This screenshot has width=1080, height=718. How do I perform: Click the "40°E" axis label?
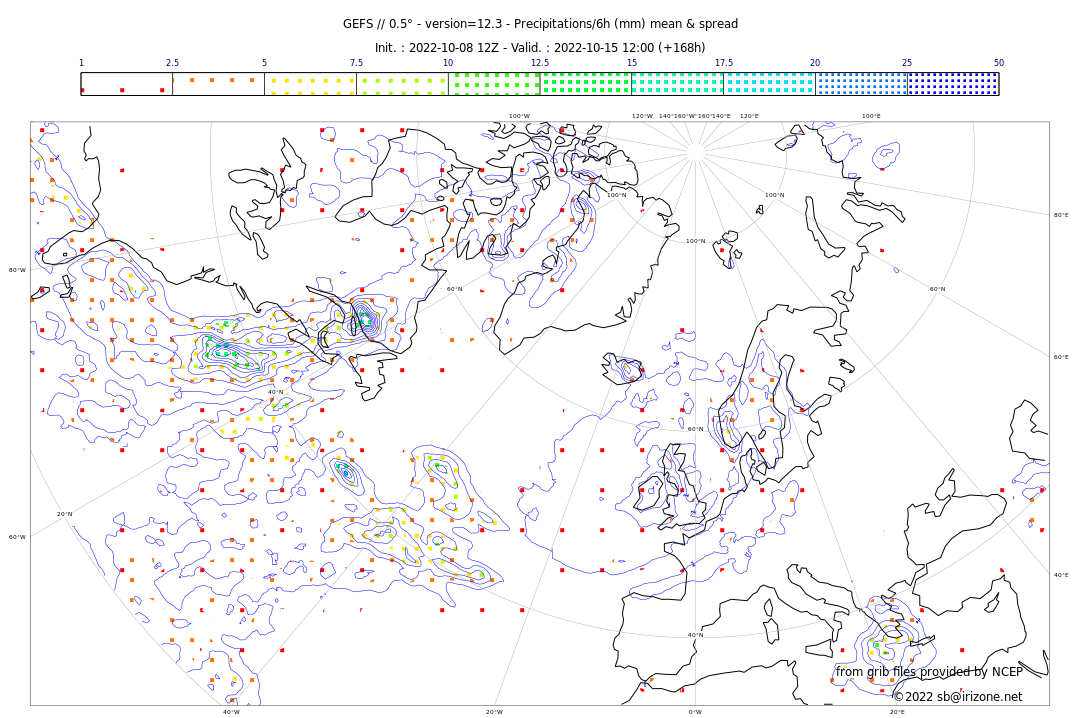(x=1061, y=575)
